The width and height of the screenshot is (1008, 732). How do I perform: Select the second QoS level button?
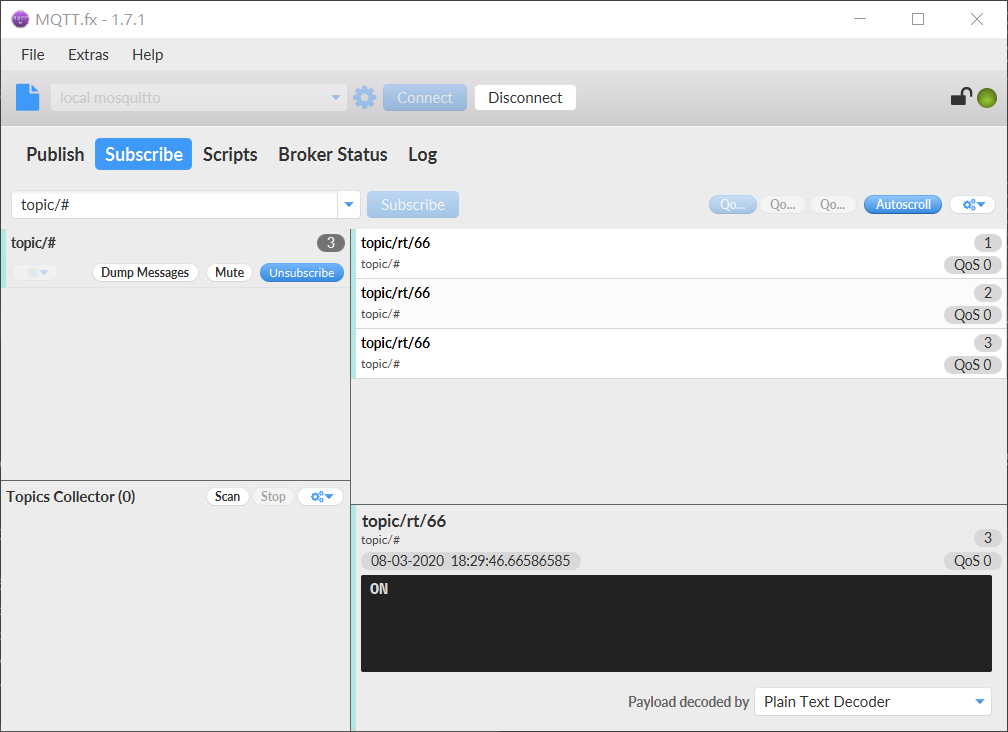click(x=782, y=204)
